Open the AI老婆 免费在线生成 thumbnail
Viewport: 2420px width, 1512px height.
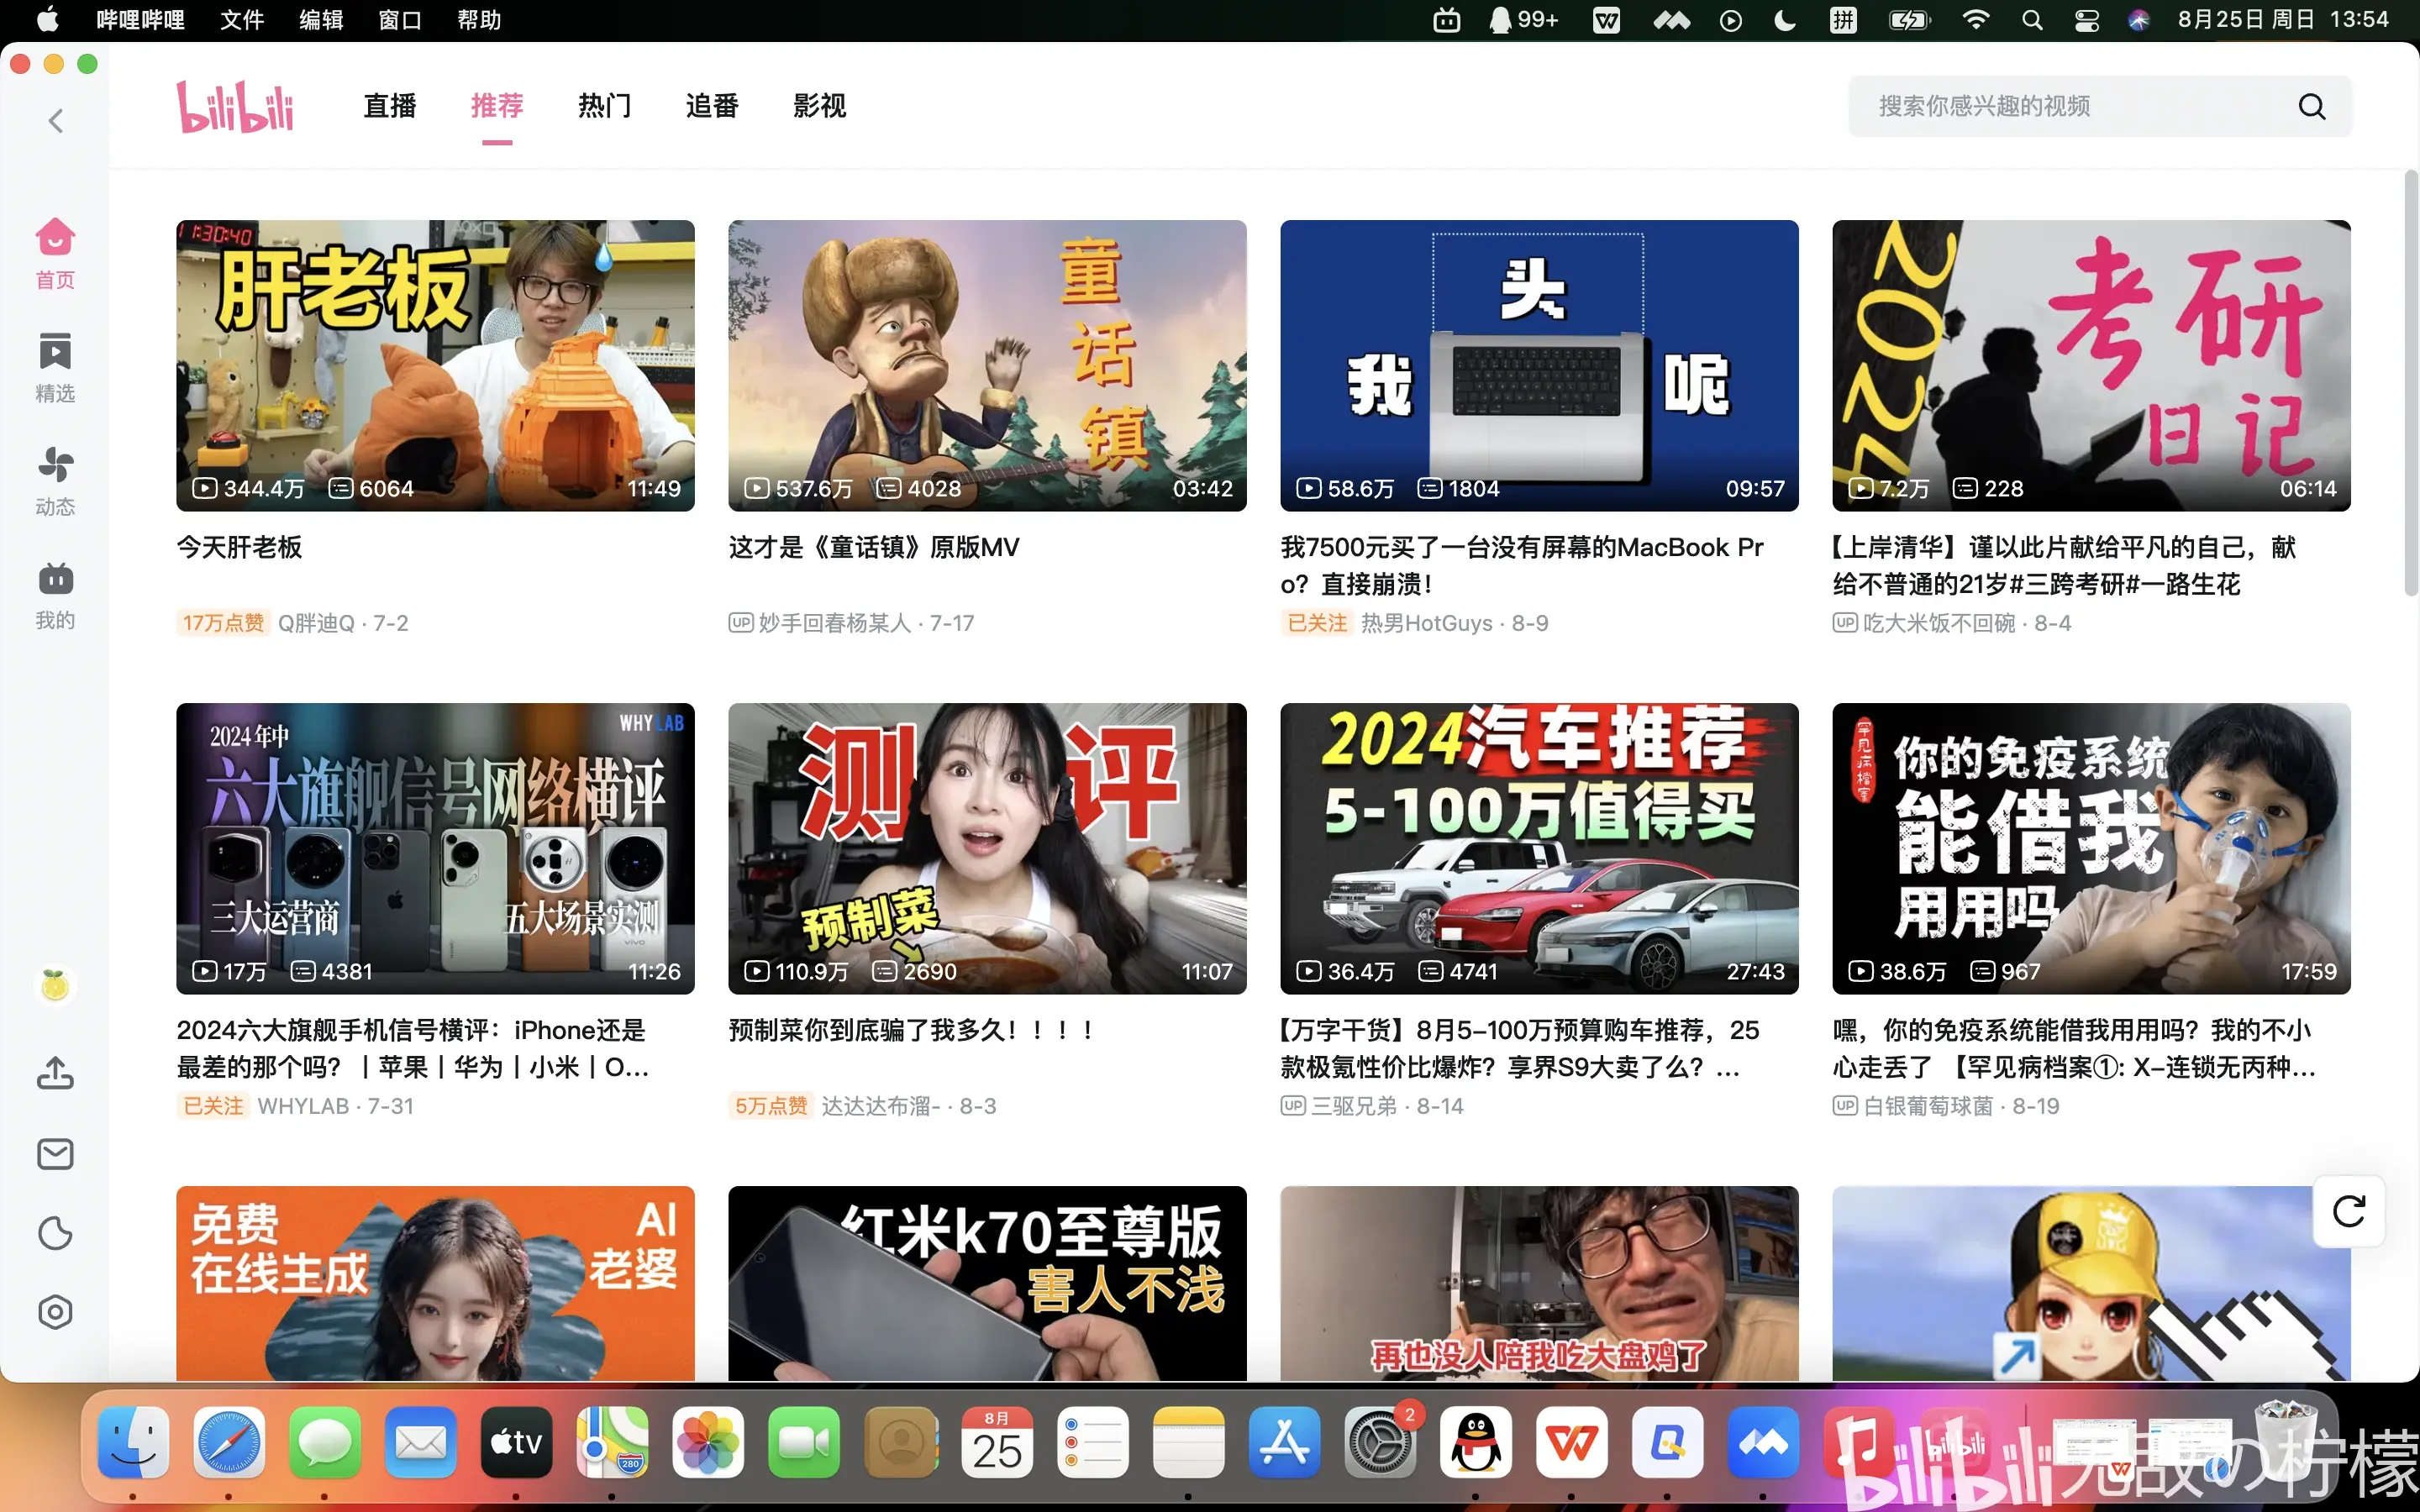[x=435, y=1283]
